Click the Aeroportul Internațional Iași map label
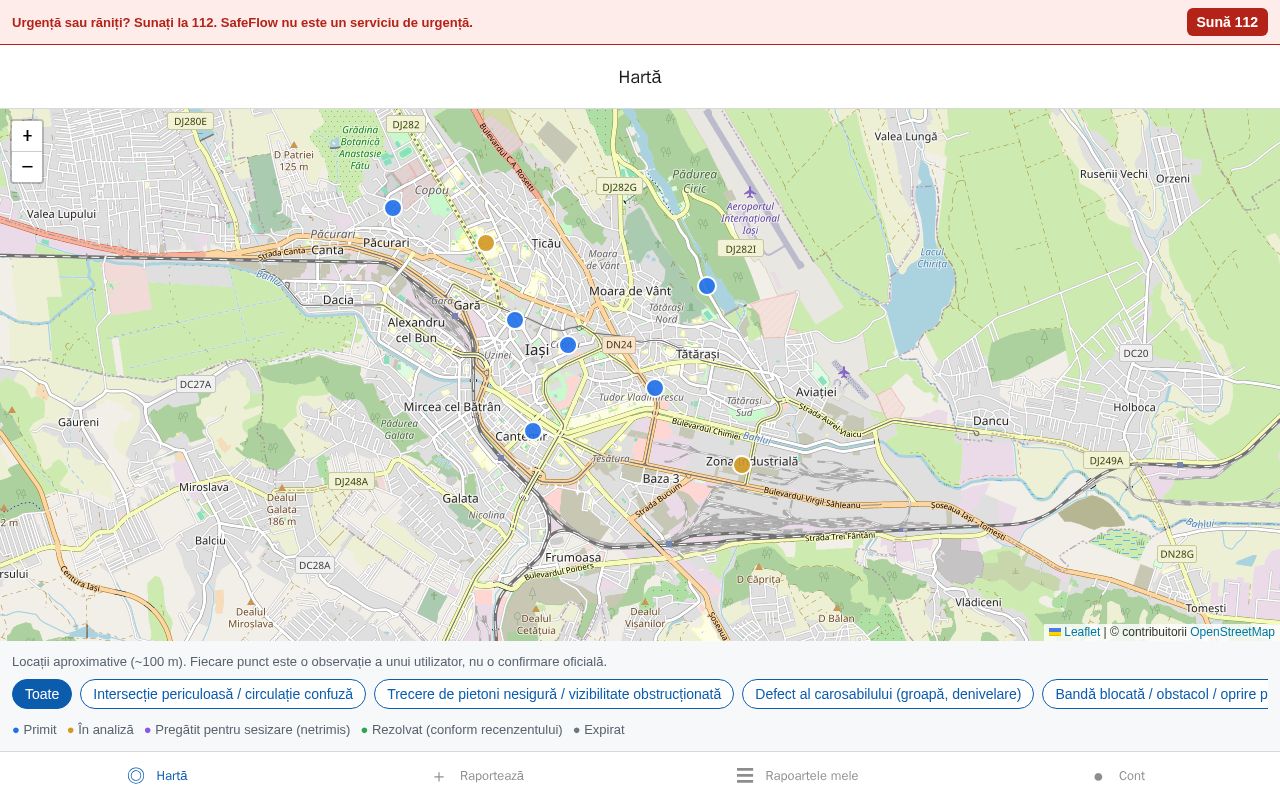 750,218
